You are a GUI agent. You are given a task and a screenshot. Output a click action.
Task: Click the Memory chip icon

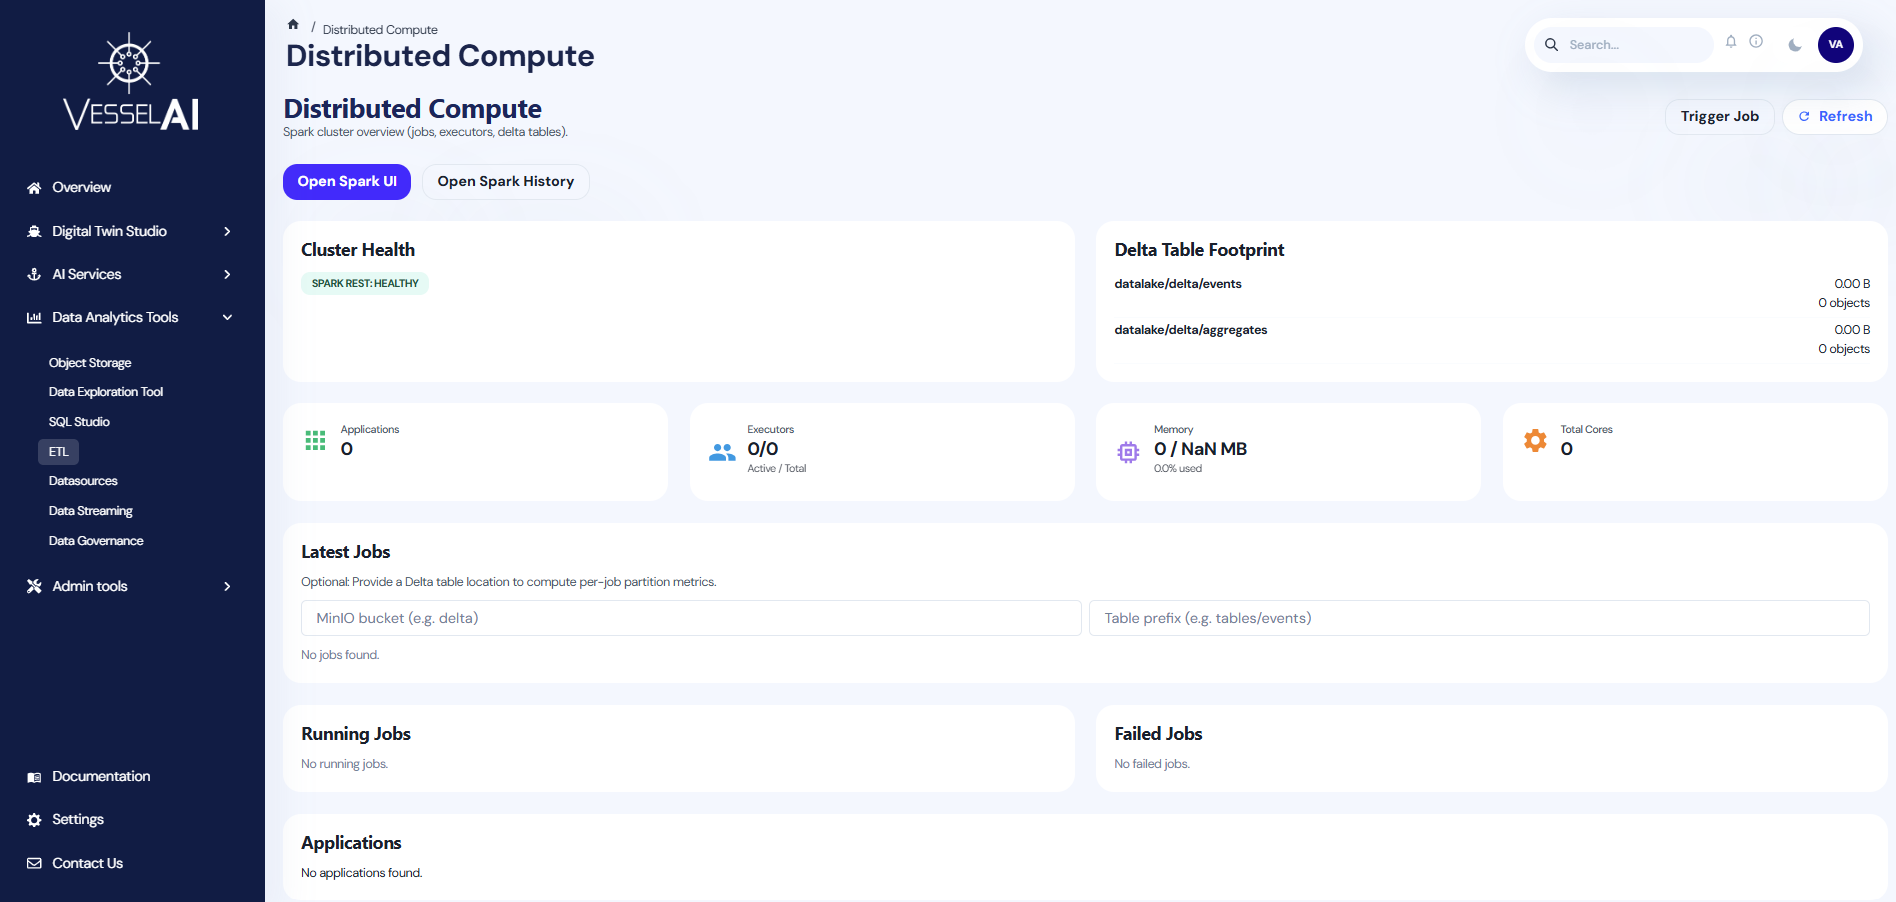(1128, 452)
